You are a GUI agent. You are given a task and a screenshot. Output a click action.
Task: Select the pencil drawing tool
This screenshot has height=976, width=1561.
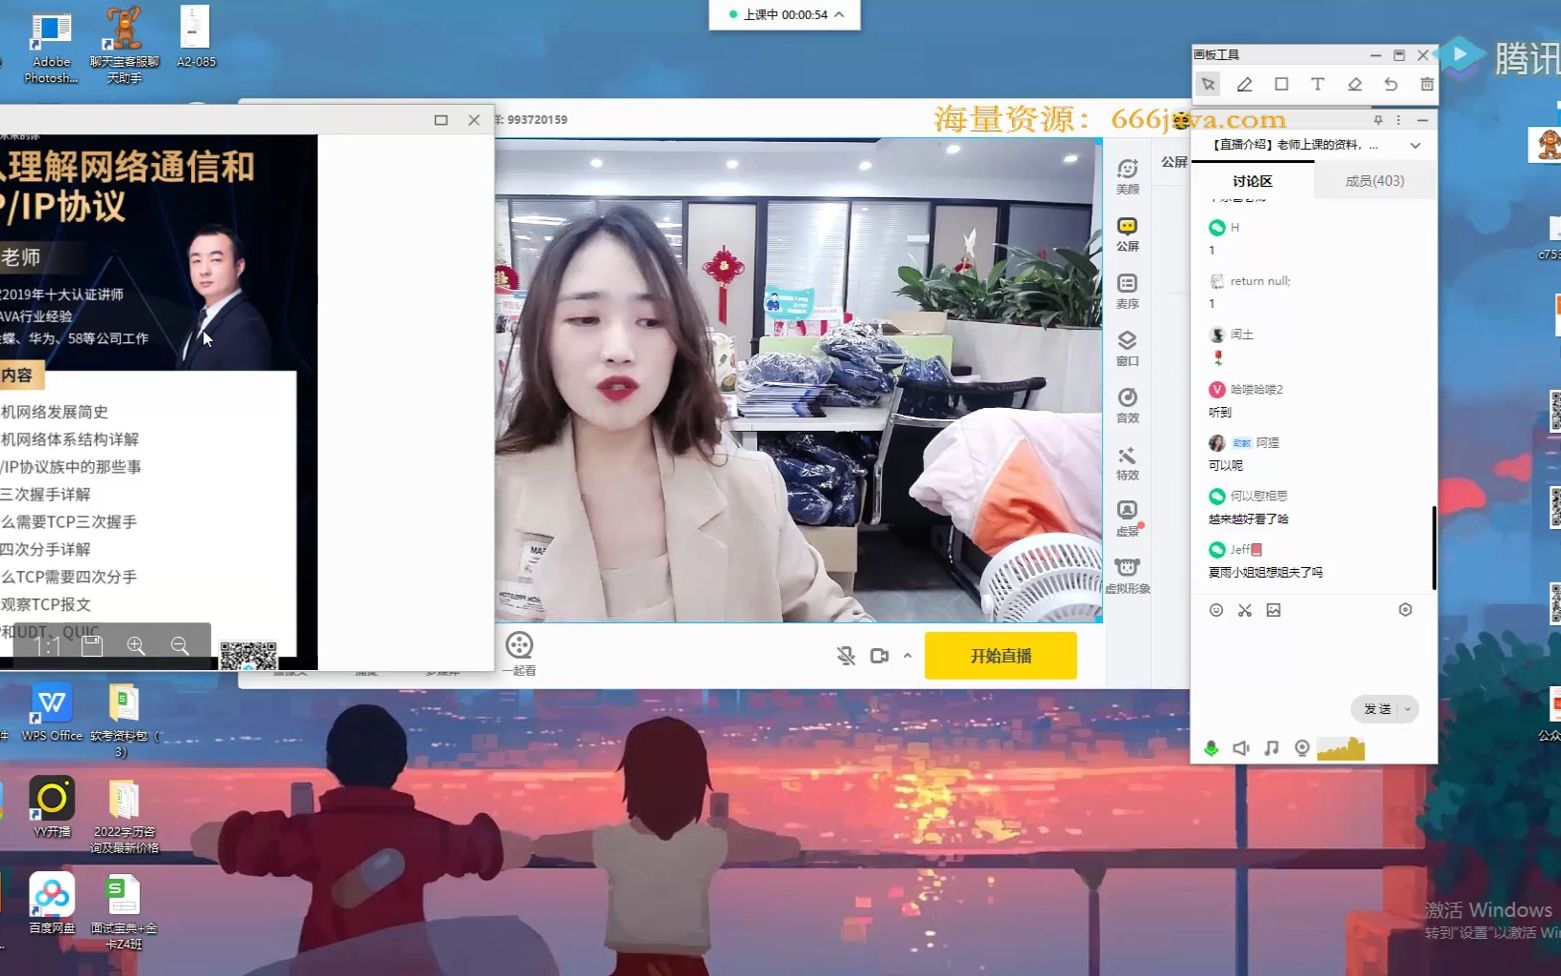pyautogui.click(x=1245, y=85)
